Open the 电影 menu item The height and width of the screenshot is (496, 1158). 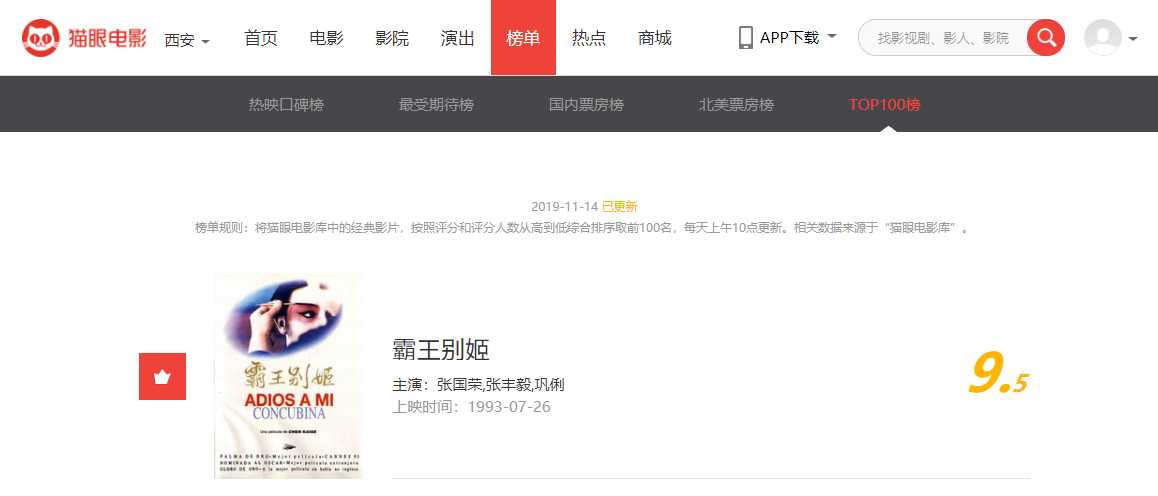point(326,38)
